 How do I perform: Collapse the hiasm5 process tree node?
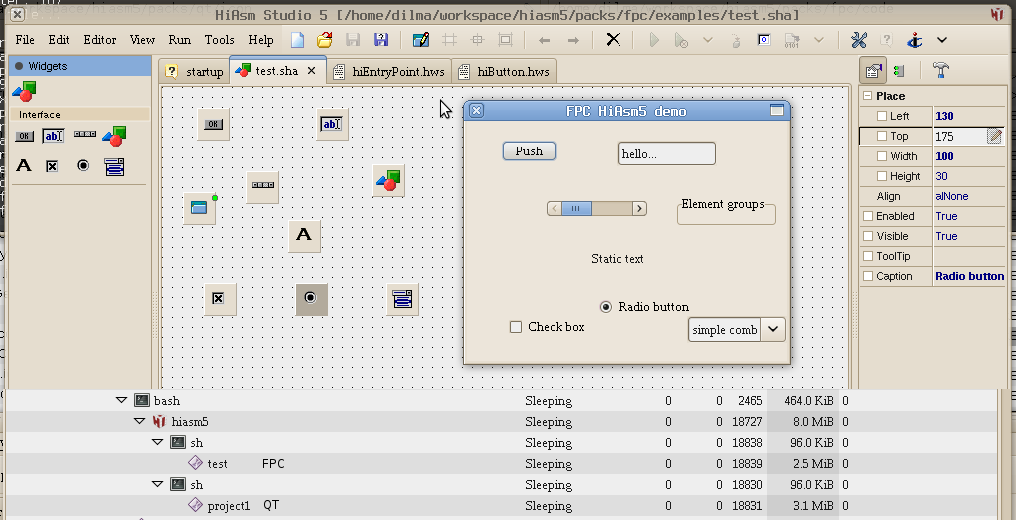(140, 422)
